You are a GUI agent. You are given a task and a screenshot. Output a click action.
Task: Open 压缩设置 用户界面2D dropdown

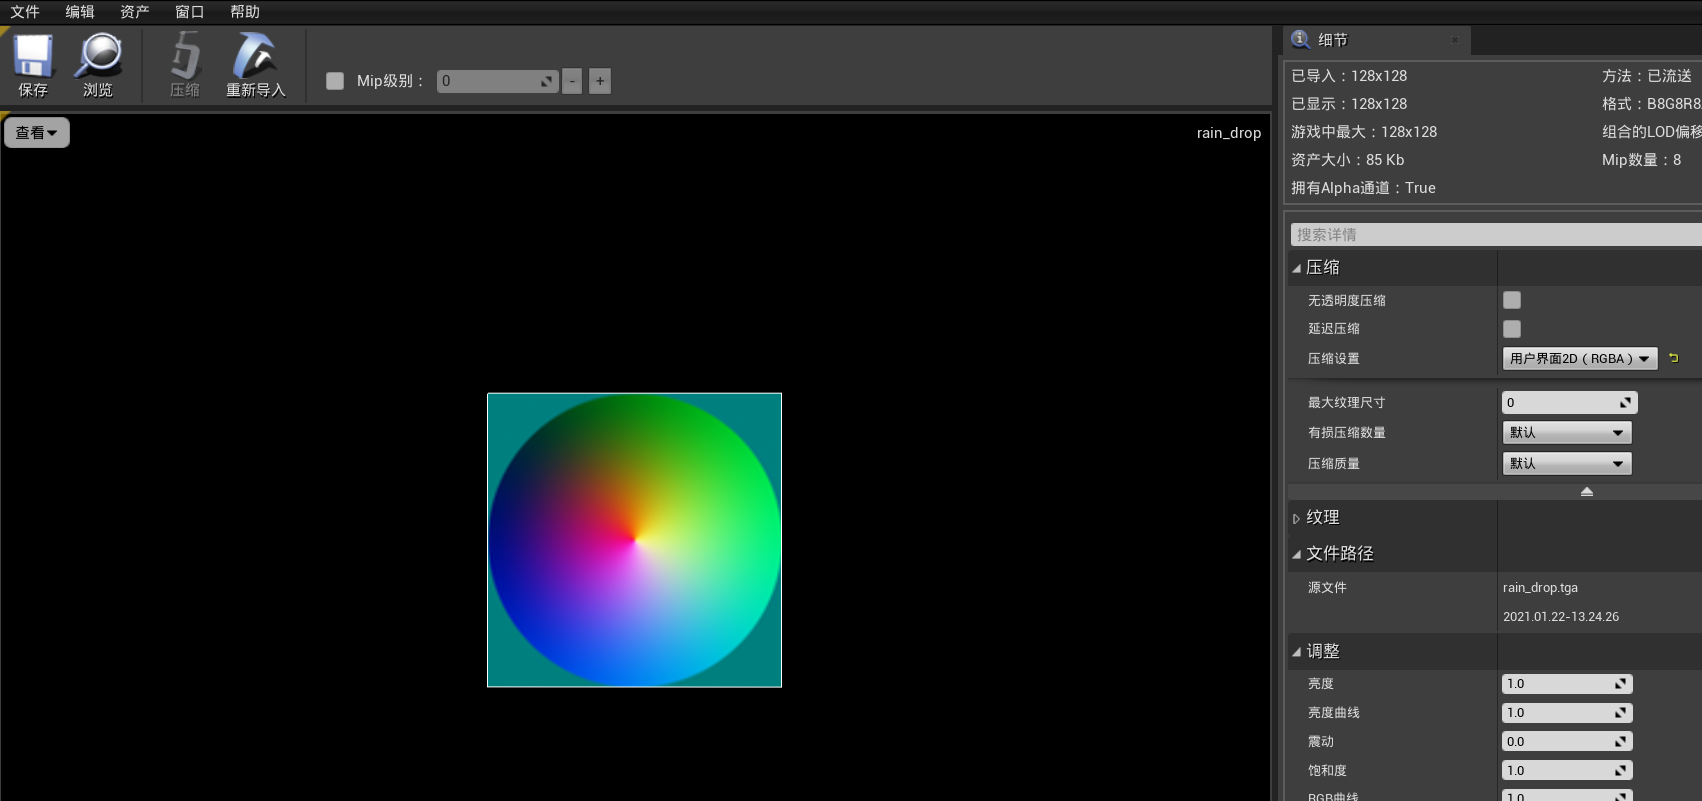(1580, 359)
